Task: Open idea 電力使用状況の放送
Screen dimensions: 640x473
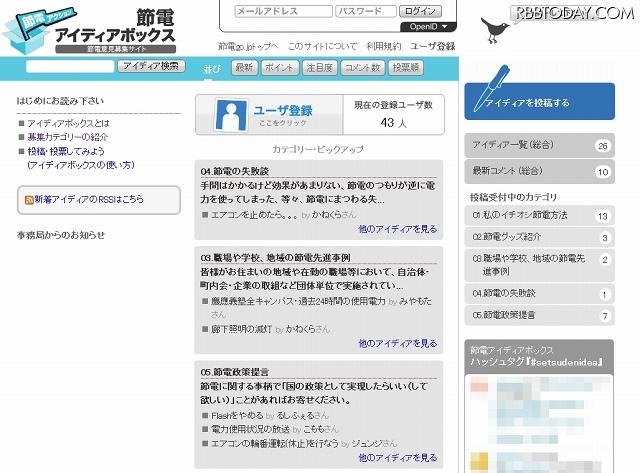Action: (250, 430)
